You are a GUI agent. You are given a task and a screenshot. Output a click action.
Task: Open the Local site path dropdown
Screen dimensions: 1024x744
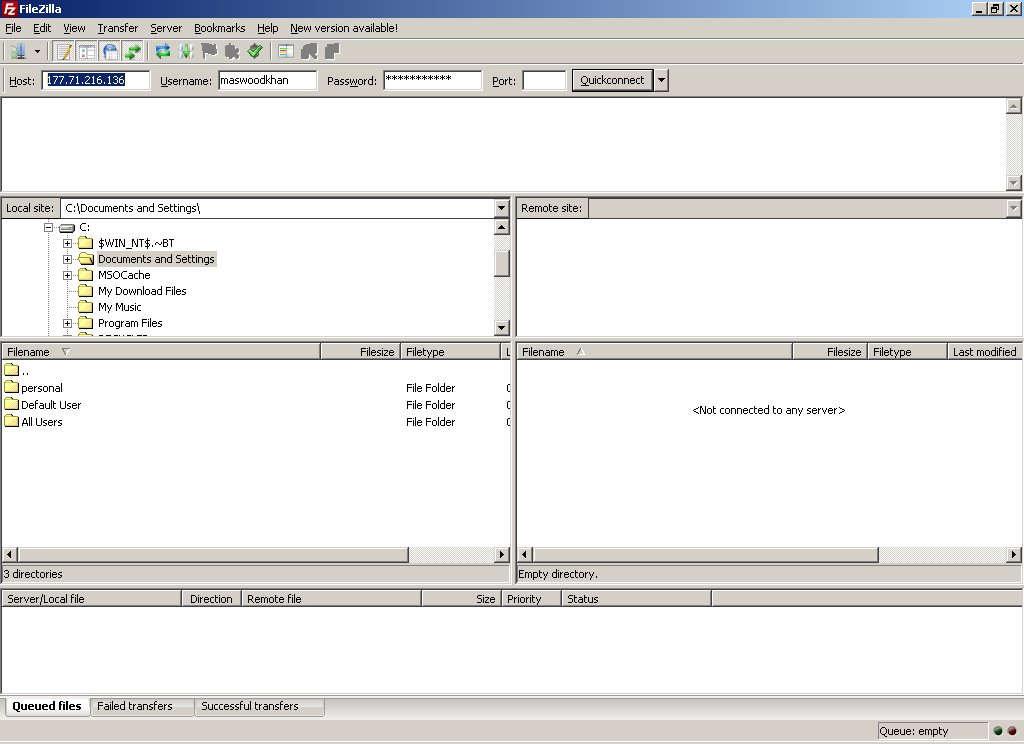(x=501, y=208)
